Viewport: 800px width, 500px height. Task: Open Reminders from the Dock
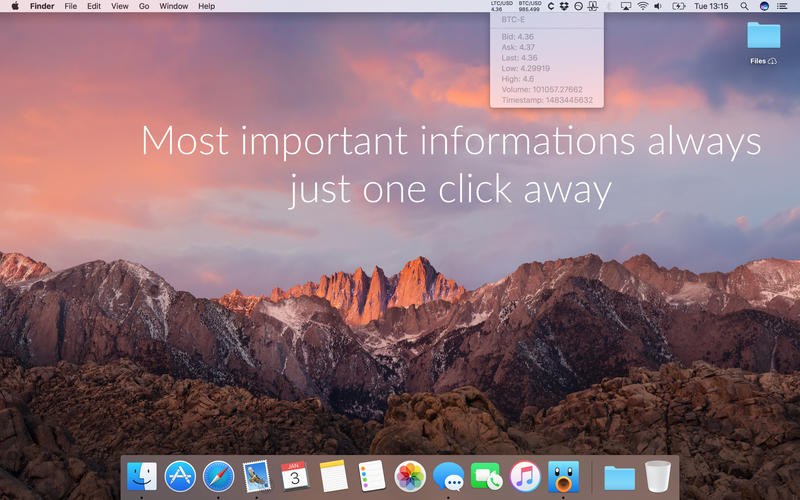tap(371, 476)
